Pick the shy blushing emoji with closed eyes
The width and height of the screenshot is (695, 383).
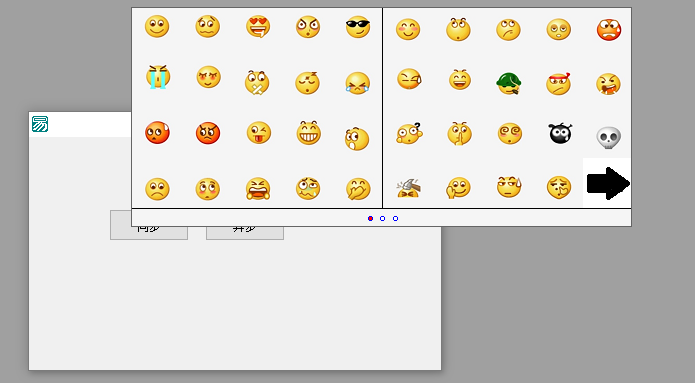[208, 77]
